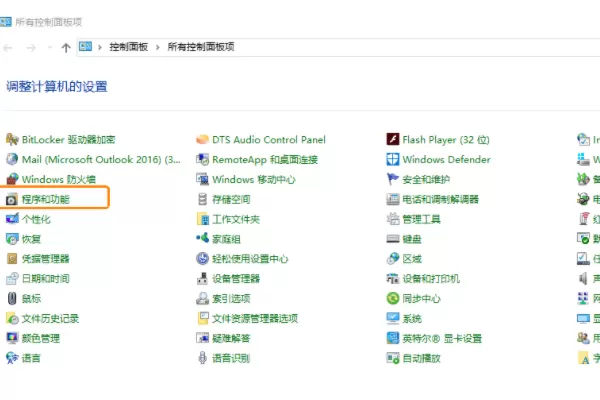This screenshot has height=400, width=600.
Task: Click the 恢复 recovery icon
Action: [x=12, y=239]
